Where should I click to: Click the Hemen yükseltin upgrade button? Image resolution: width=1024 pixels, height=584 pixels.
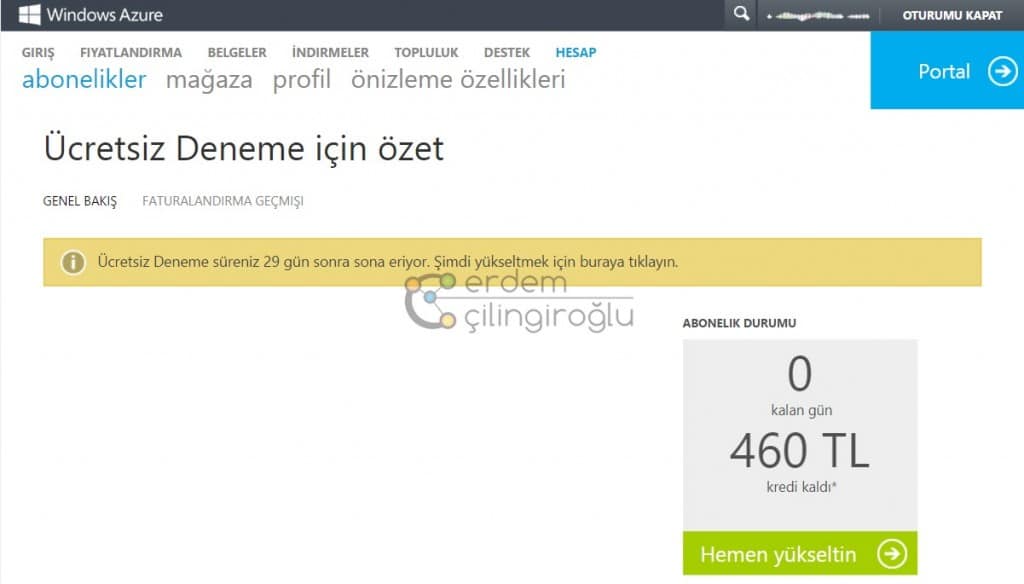coord(800,553)
